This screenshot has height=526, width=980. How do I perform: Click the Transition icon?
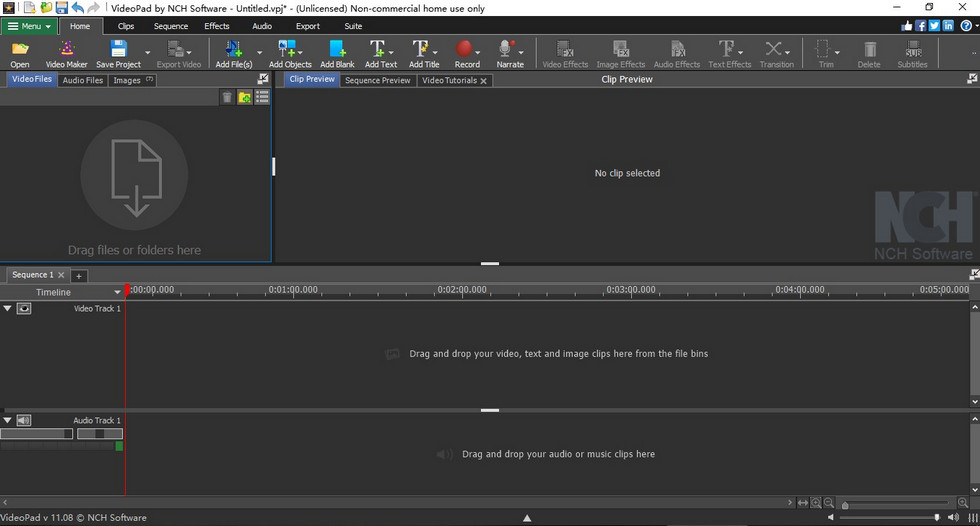click(773, 49)
